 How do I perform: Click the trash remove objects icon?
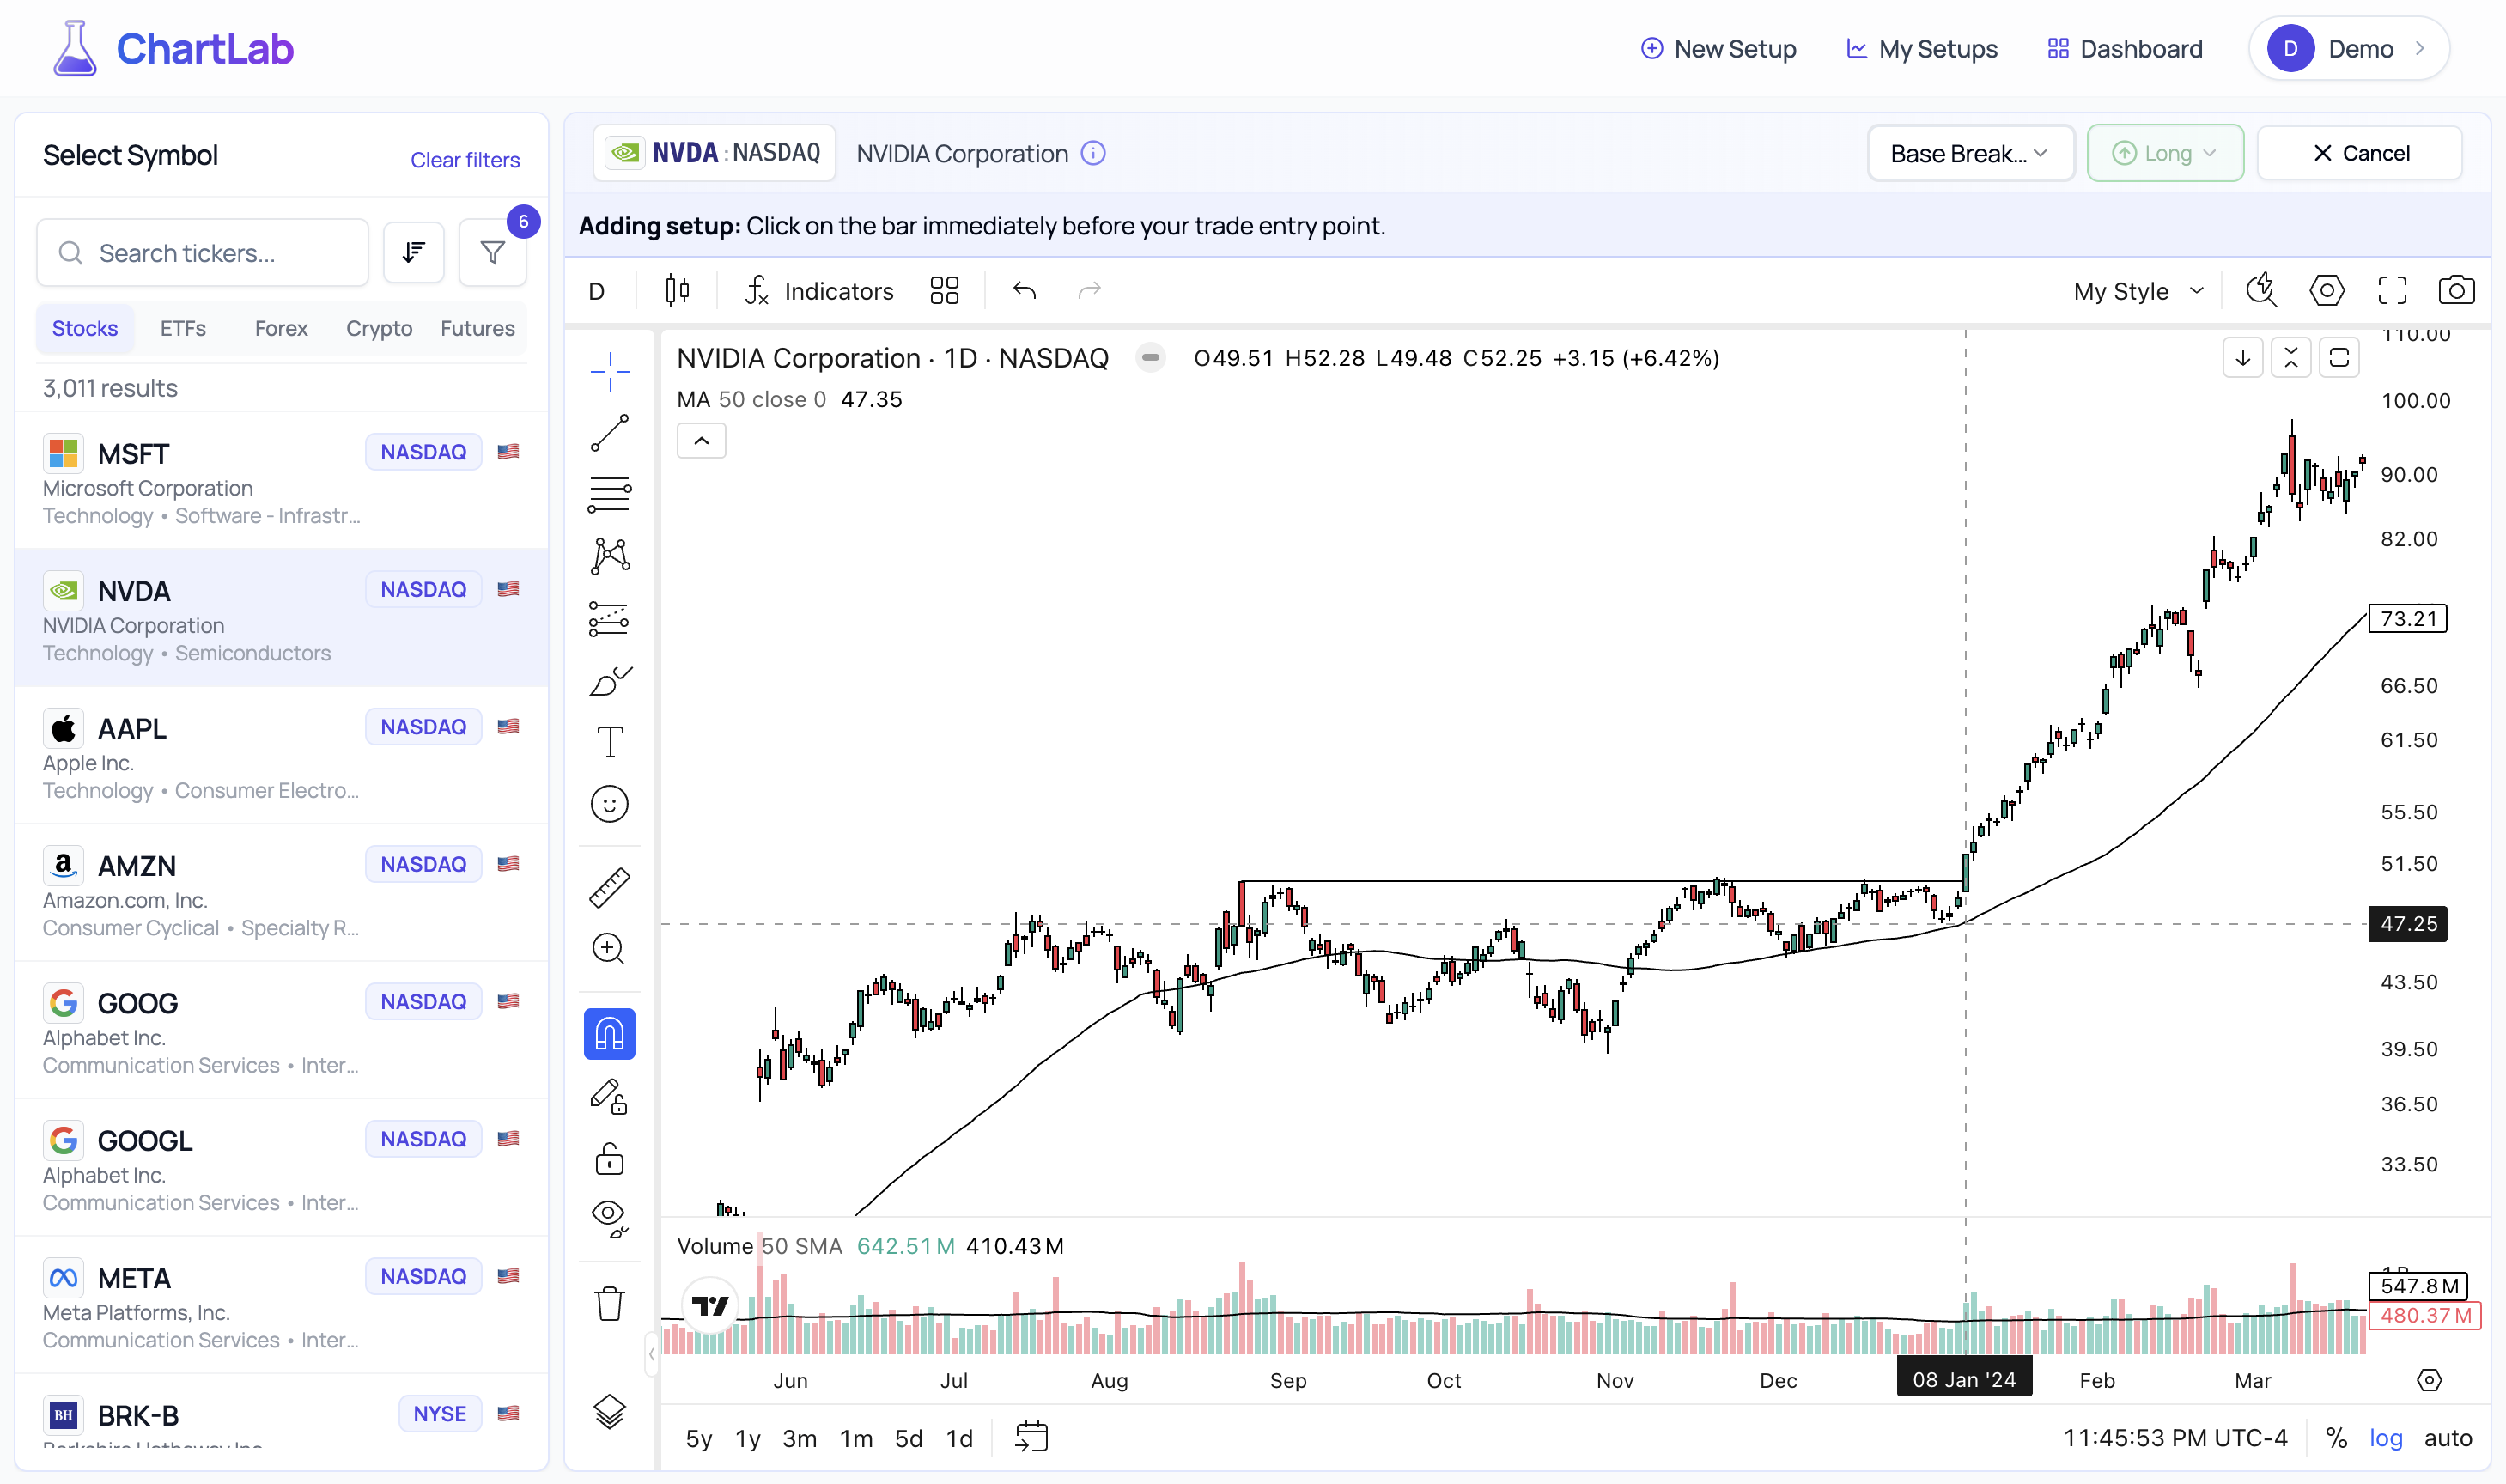coord(609,1304)
